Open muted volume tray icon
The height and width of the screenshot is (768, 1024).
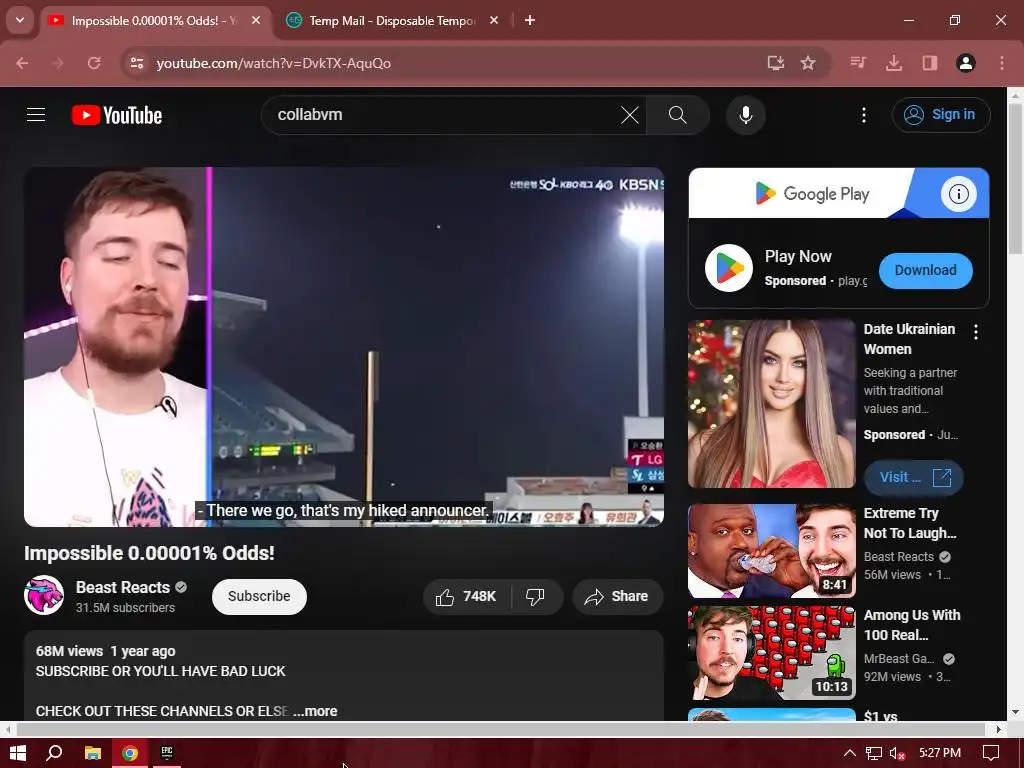coord(897,753)
